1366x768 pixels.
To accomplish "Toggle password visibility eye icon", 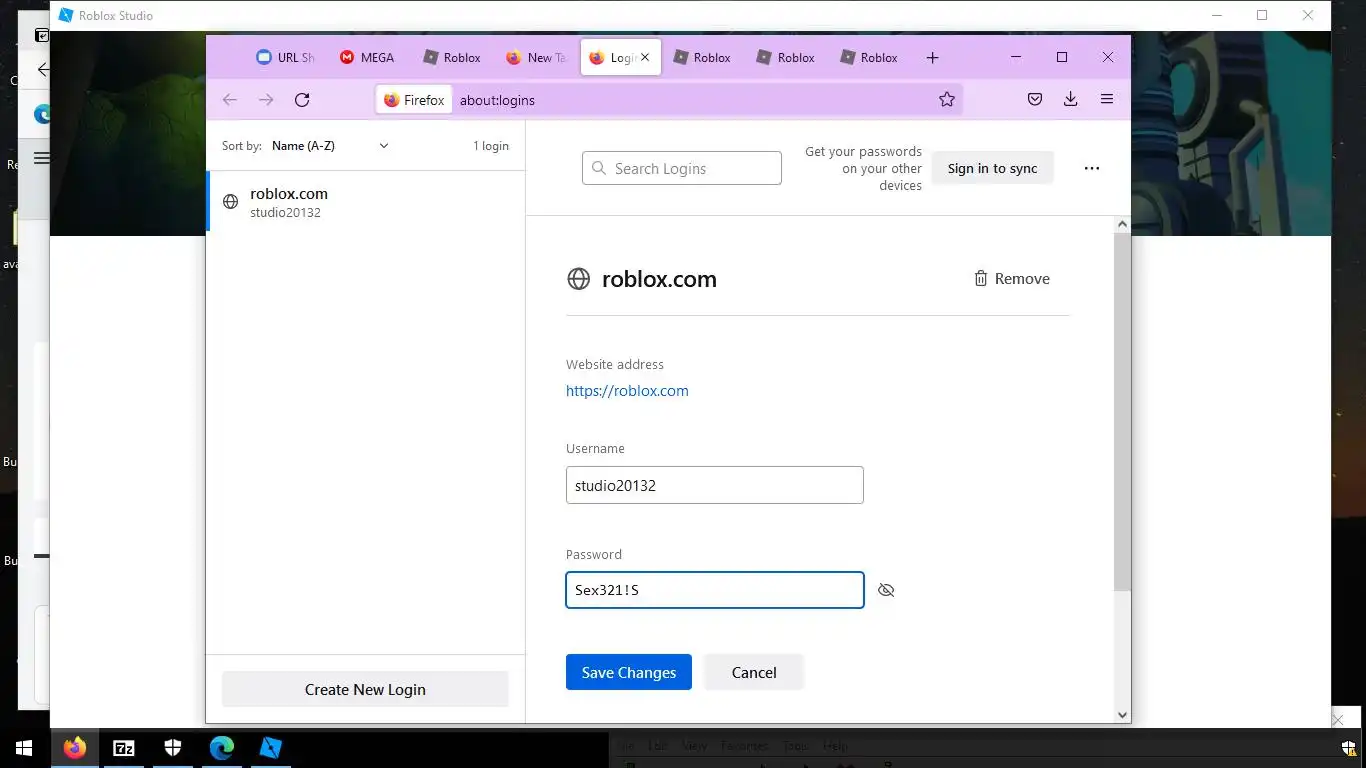I will click(x=886, y=590).
